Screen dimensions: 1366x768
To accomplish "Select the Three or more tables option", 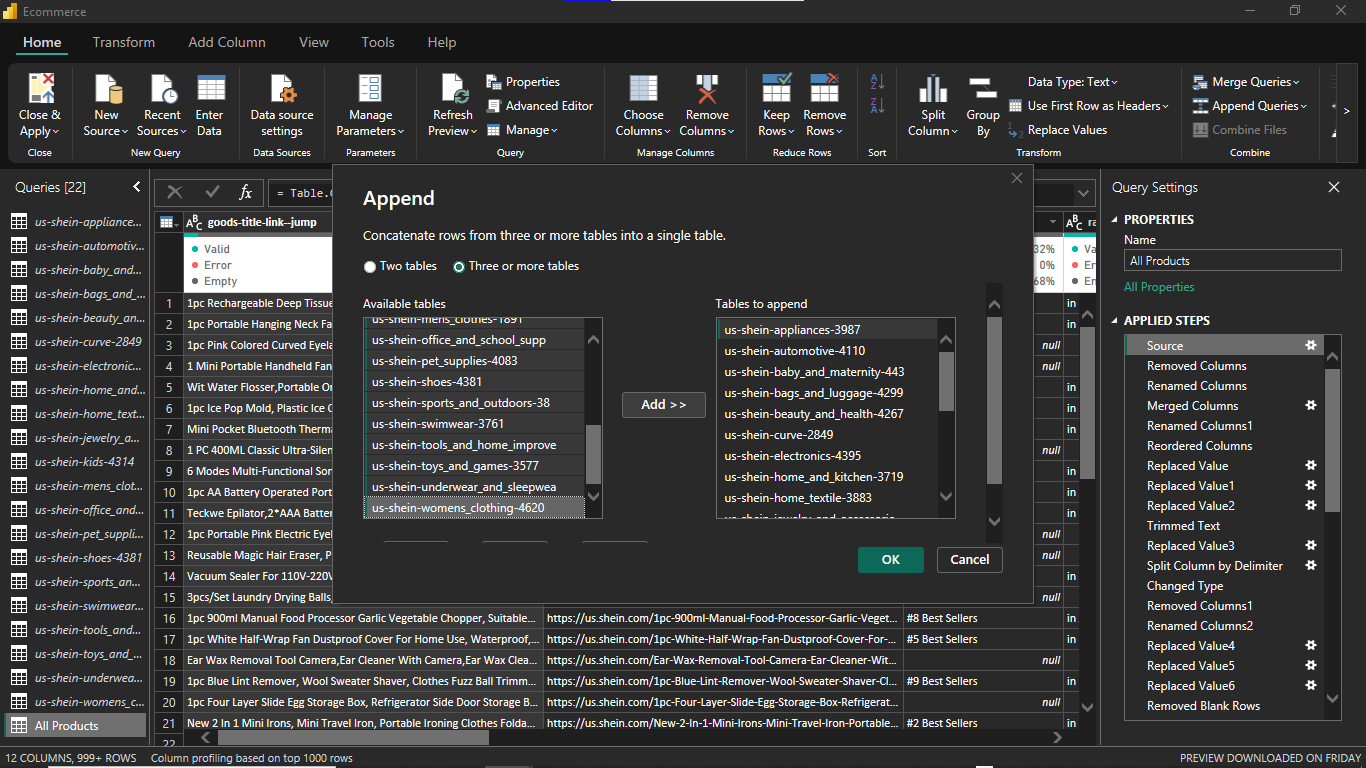I will (459, 267).
